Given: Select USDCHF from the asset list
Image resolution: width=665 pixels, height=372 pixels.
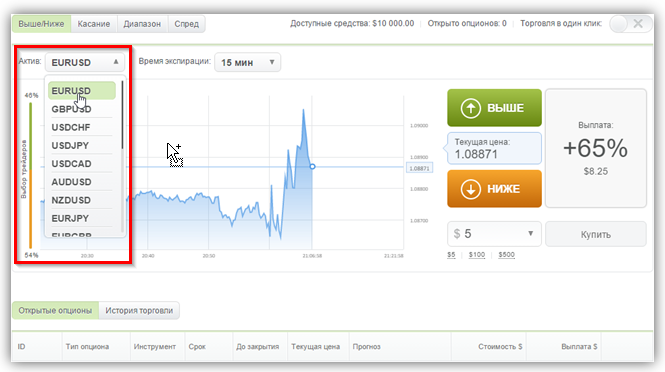Looking at the screenshot, I should tap(82, 127).
